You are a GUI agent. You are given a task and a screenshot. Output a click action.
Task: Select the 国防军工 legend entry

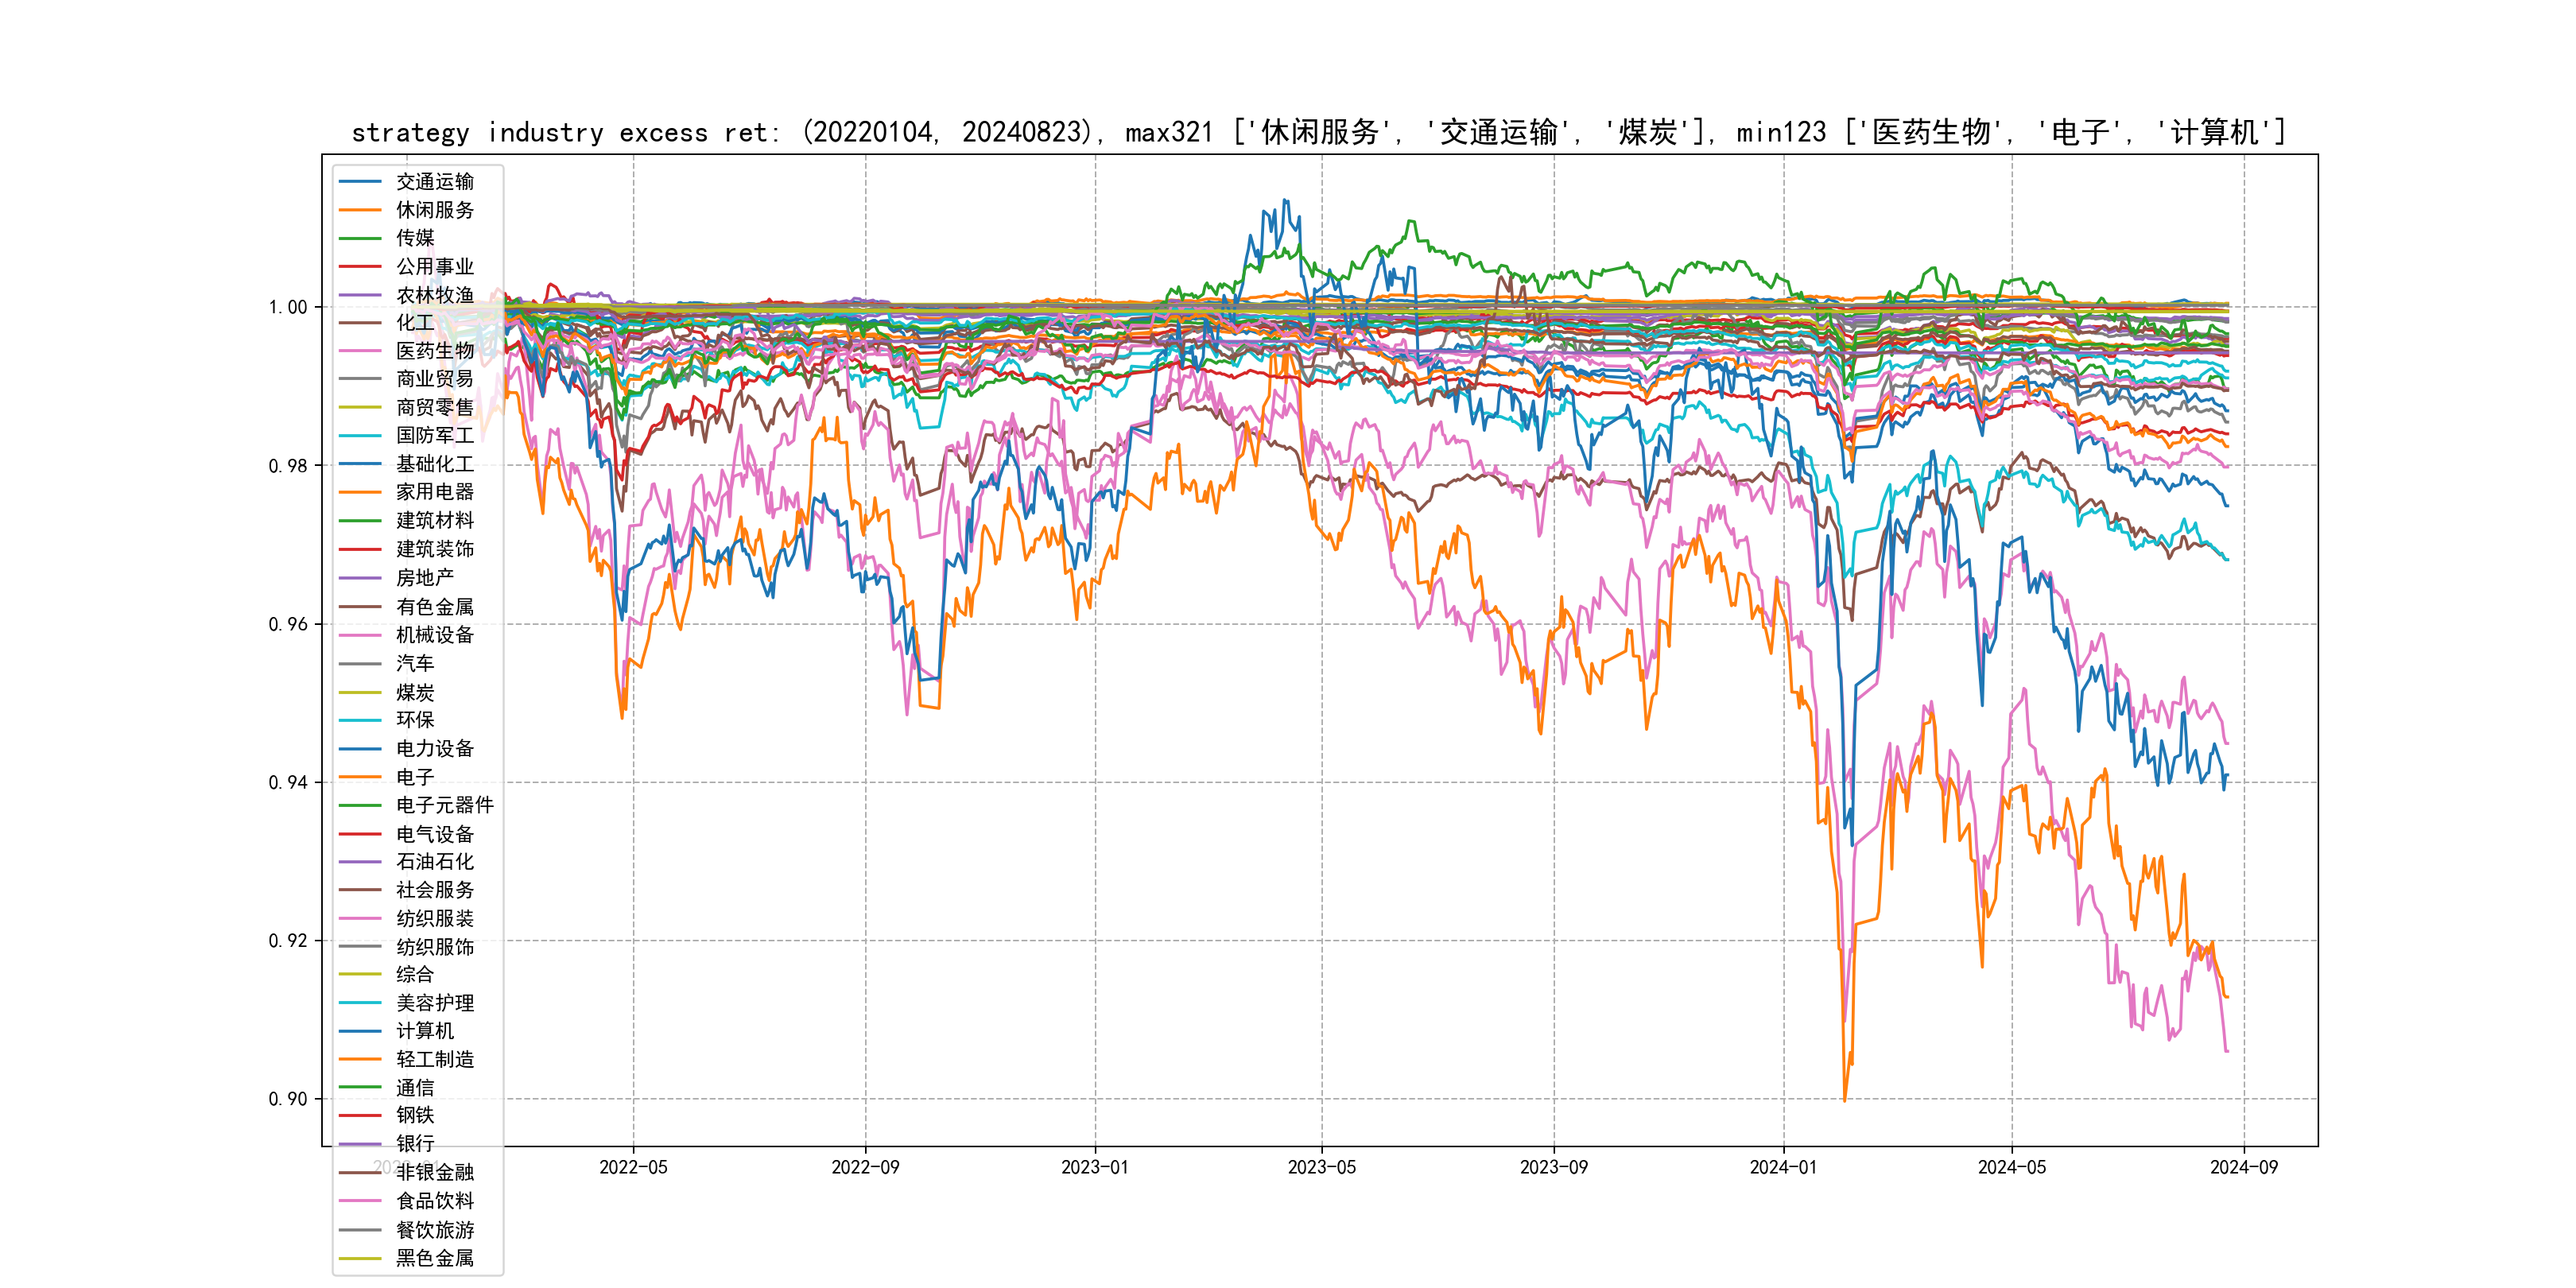click(x=434, y=435)
